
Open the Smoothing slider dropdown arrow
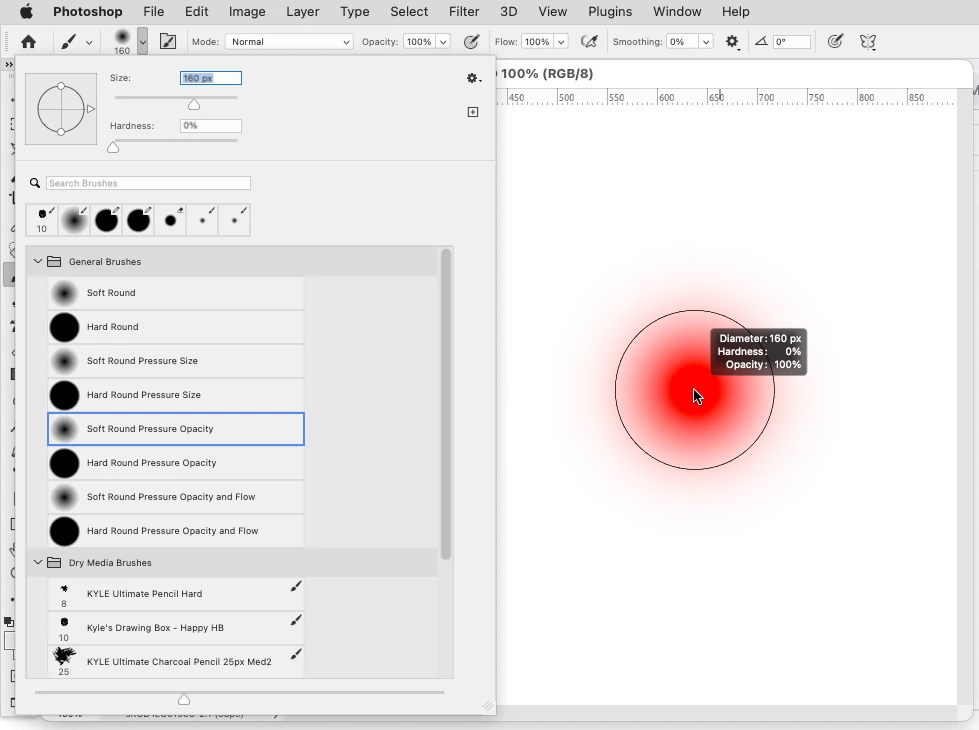click(706, 42)
